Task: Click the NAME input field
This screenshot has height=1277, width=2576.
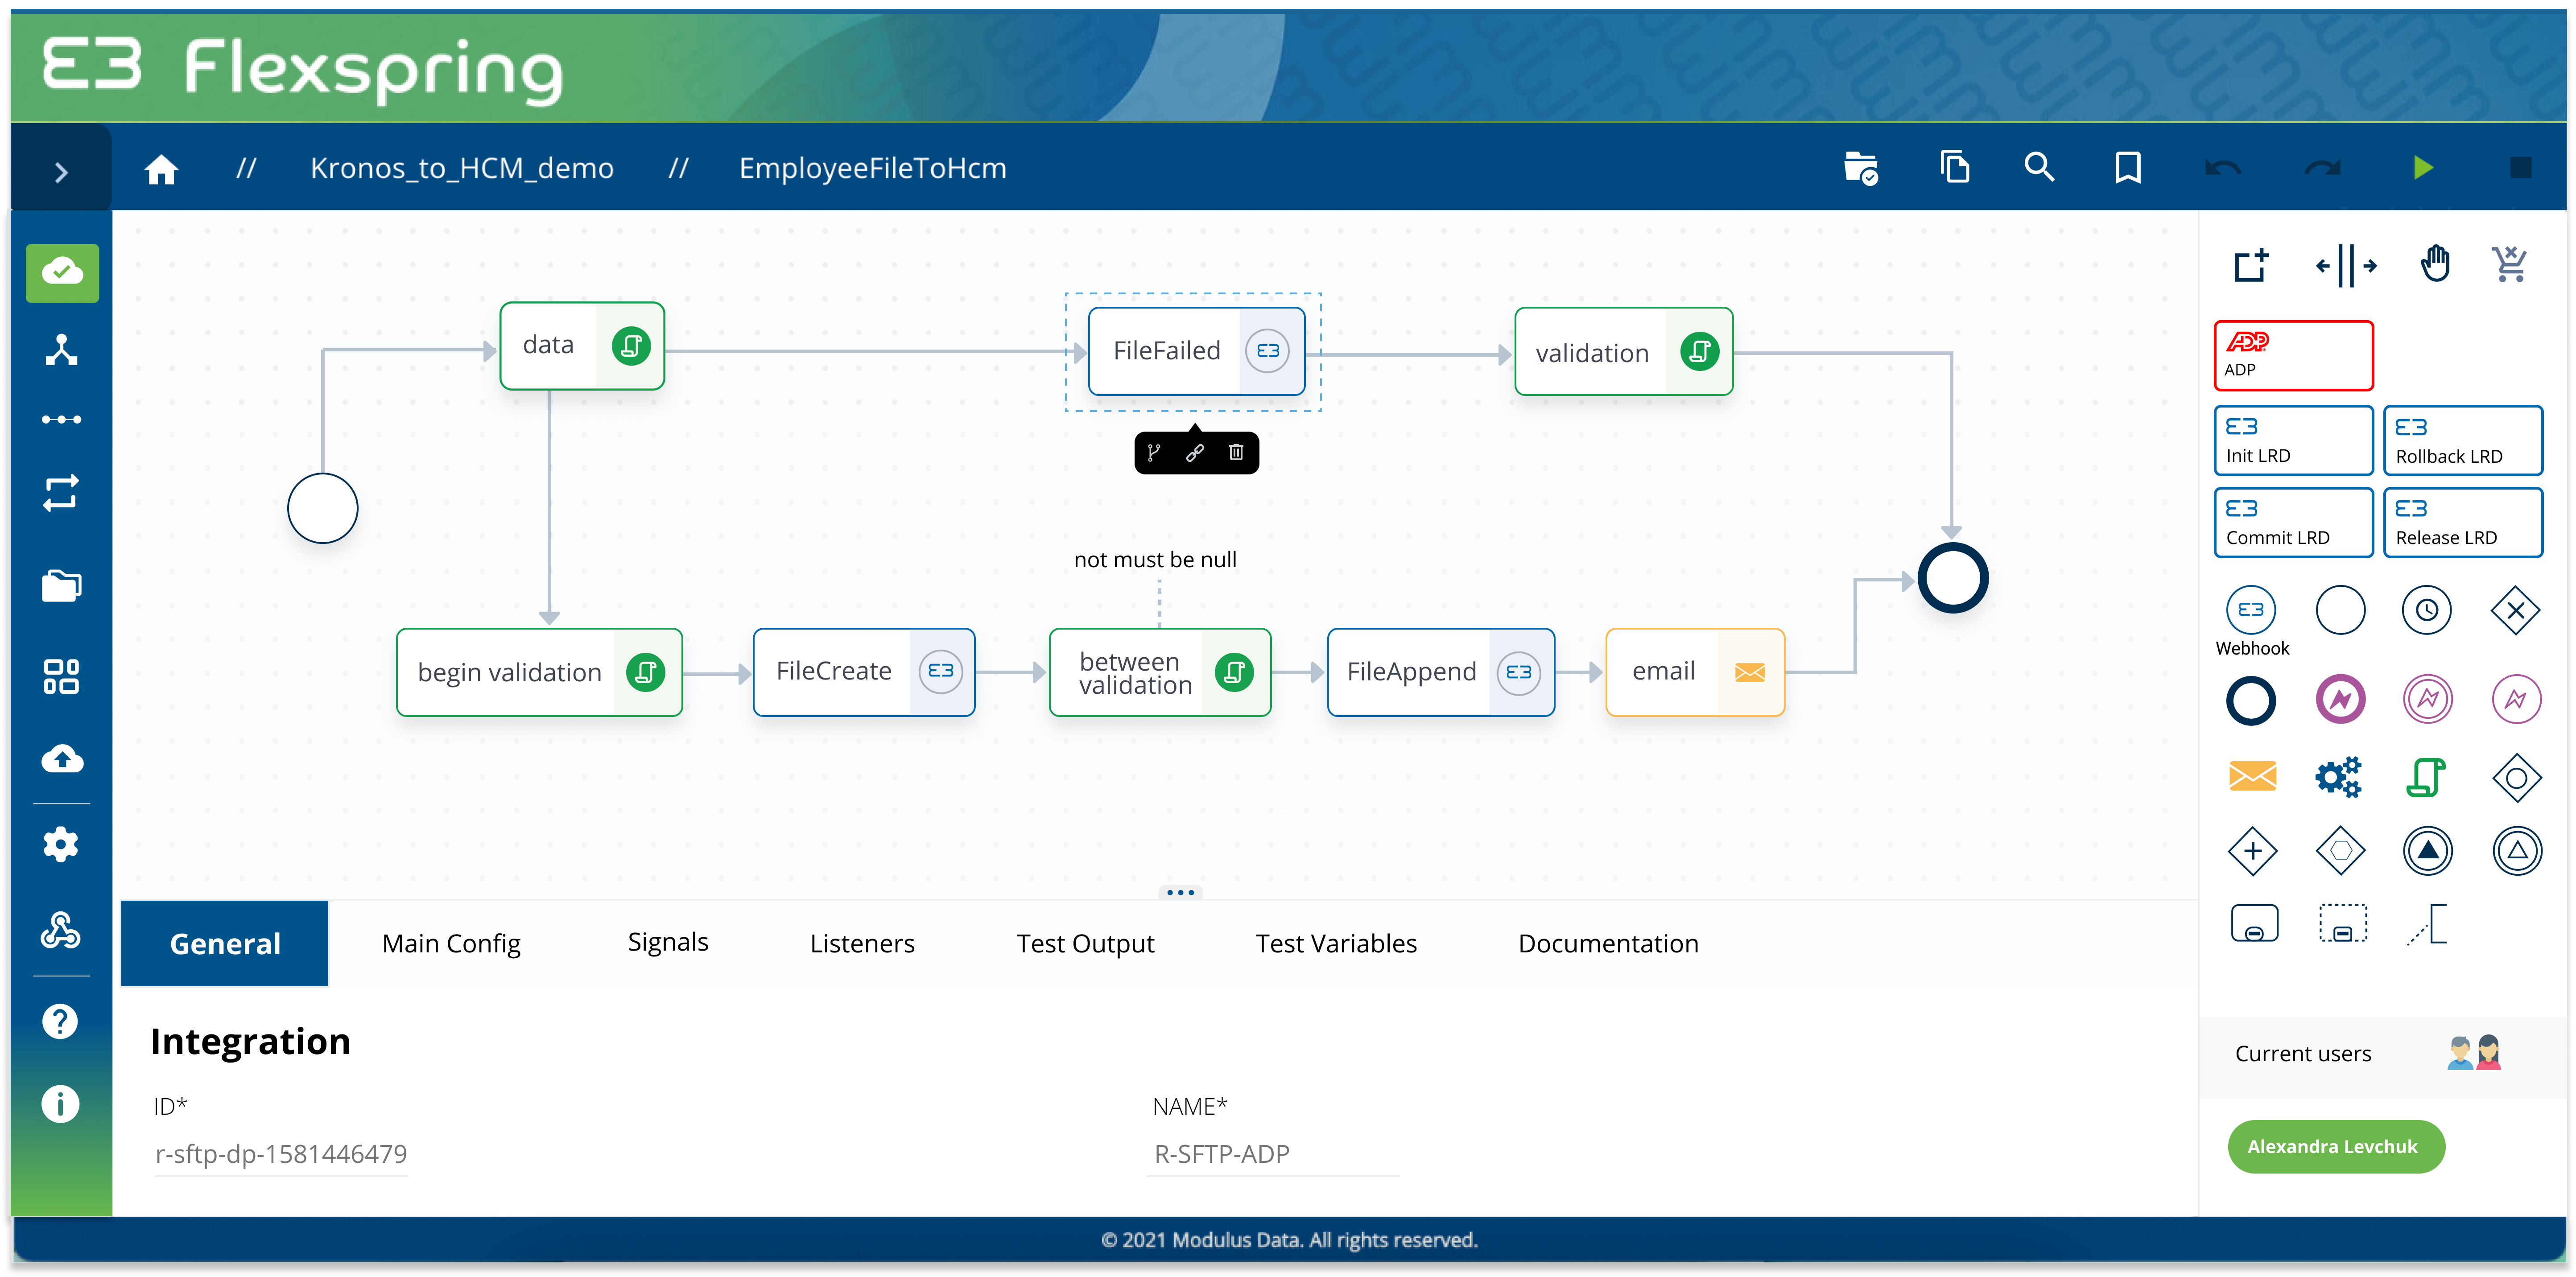Action: (x=1273, y=1154)
